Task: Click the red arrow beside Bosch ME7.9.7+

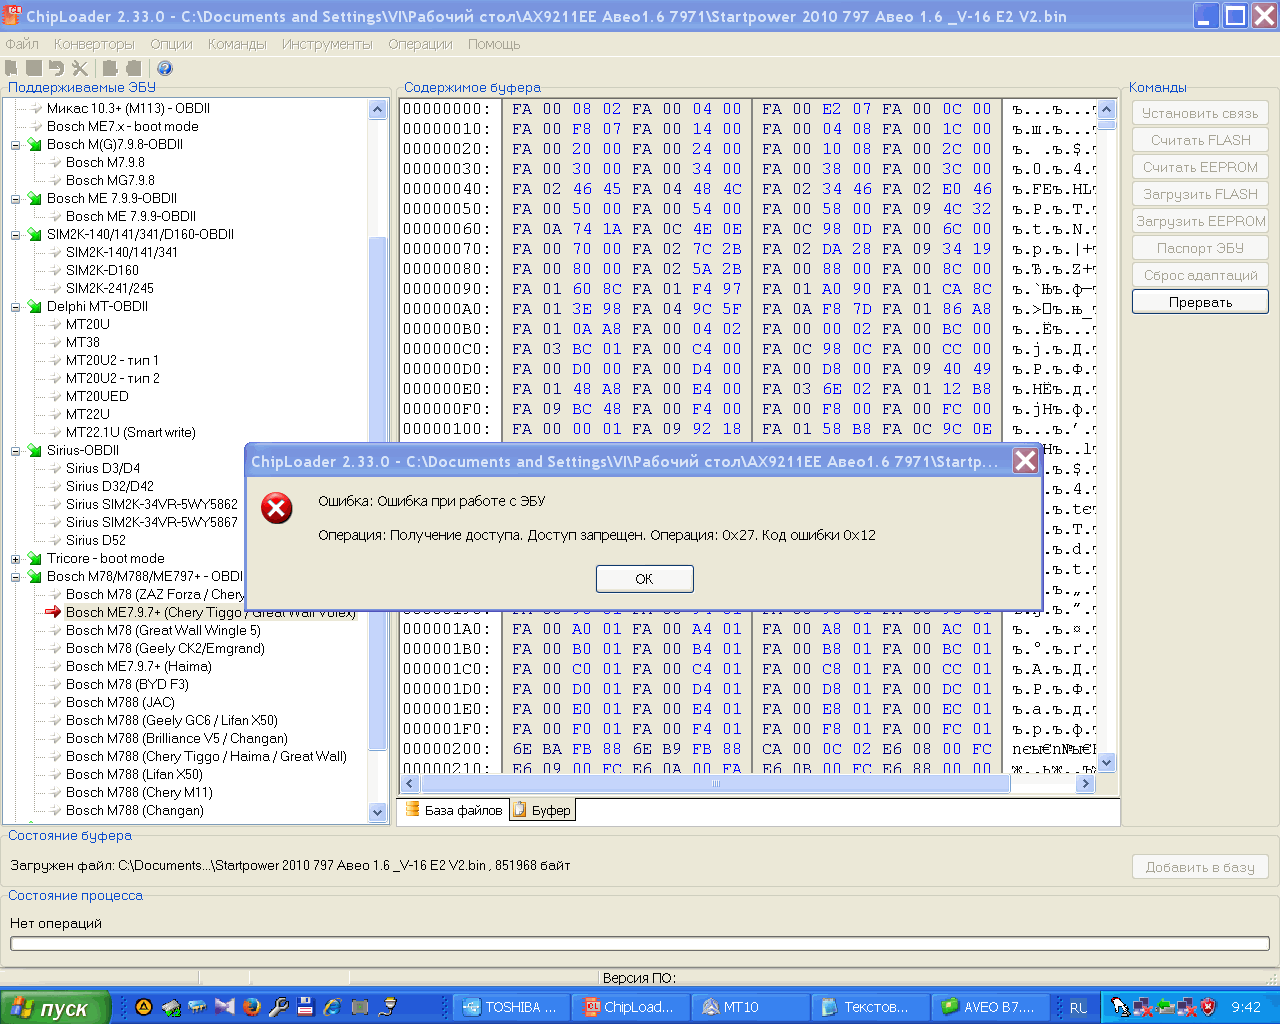Action: [53, 612]
